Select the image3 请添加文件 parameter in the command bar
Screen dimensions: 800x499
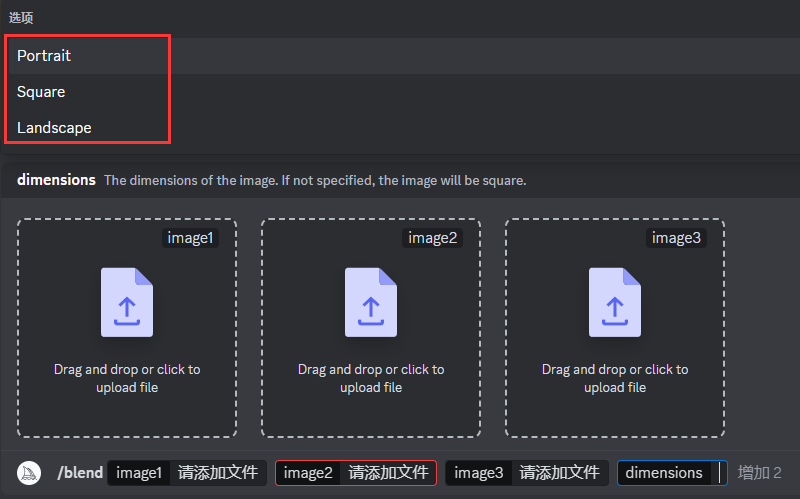point(526,473)
